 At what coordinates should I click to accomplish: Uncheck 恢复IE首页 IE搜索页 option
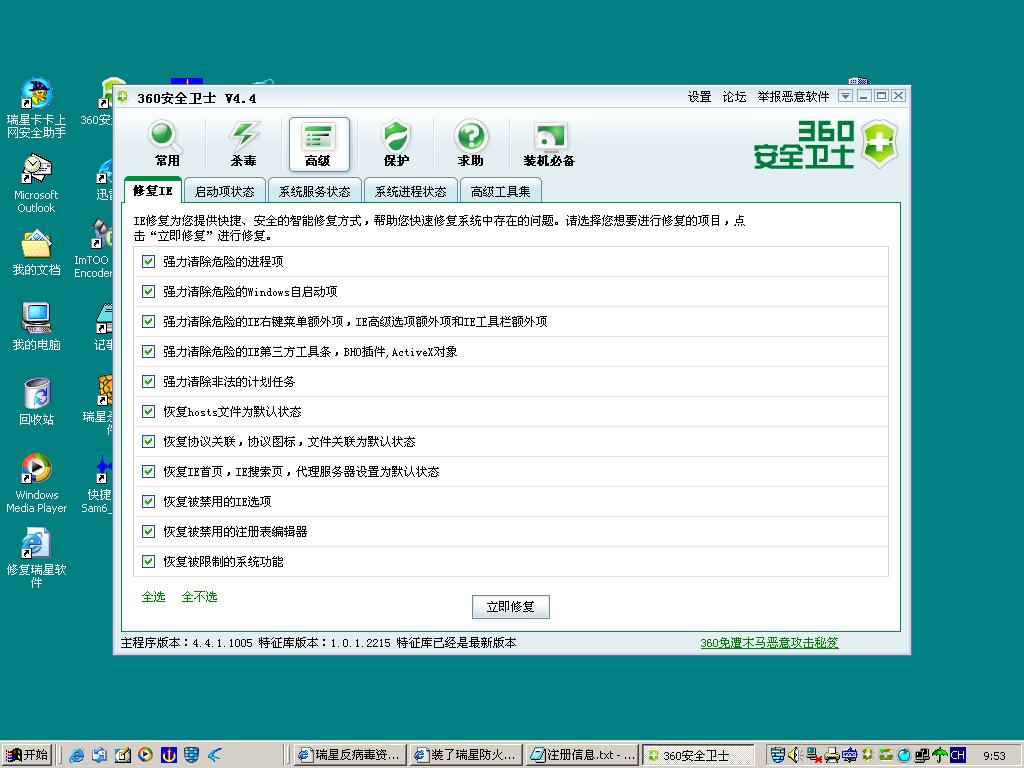(148, 472)
